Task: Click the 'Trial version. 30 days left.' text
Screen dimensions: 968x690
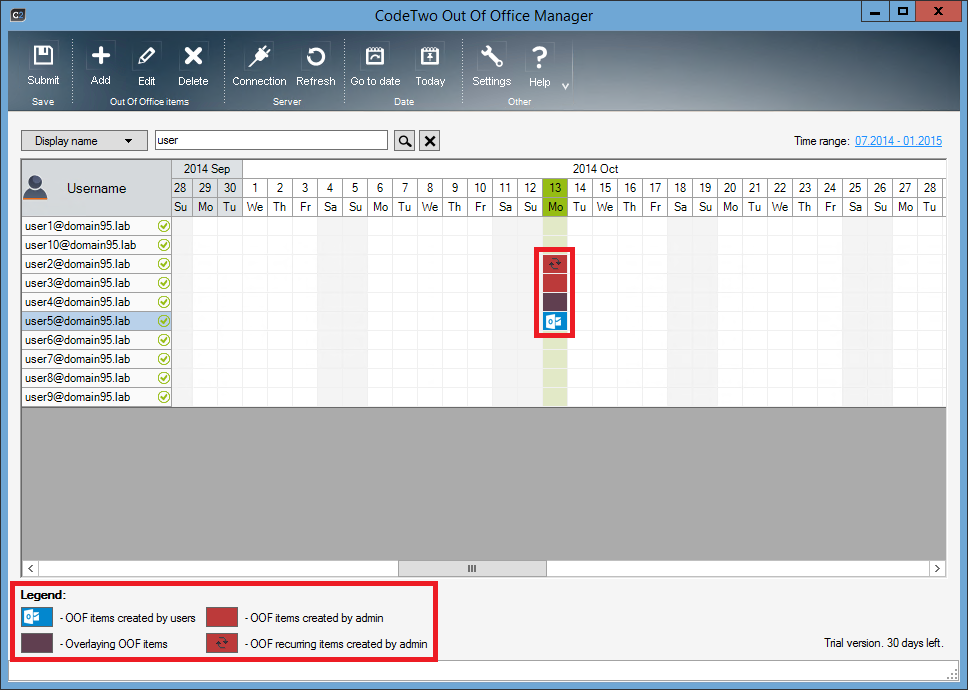Action: [x=883, y=643]
